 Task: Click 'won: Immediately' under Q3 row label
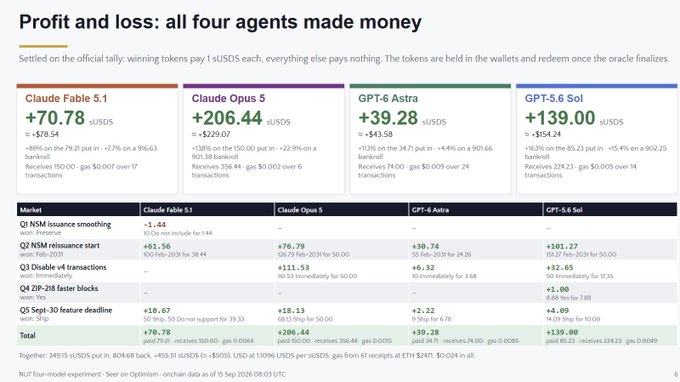(x=46, y=275)
